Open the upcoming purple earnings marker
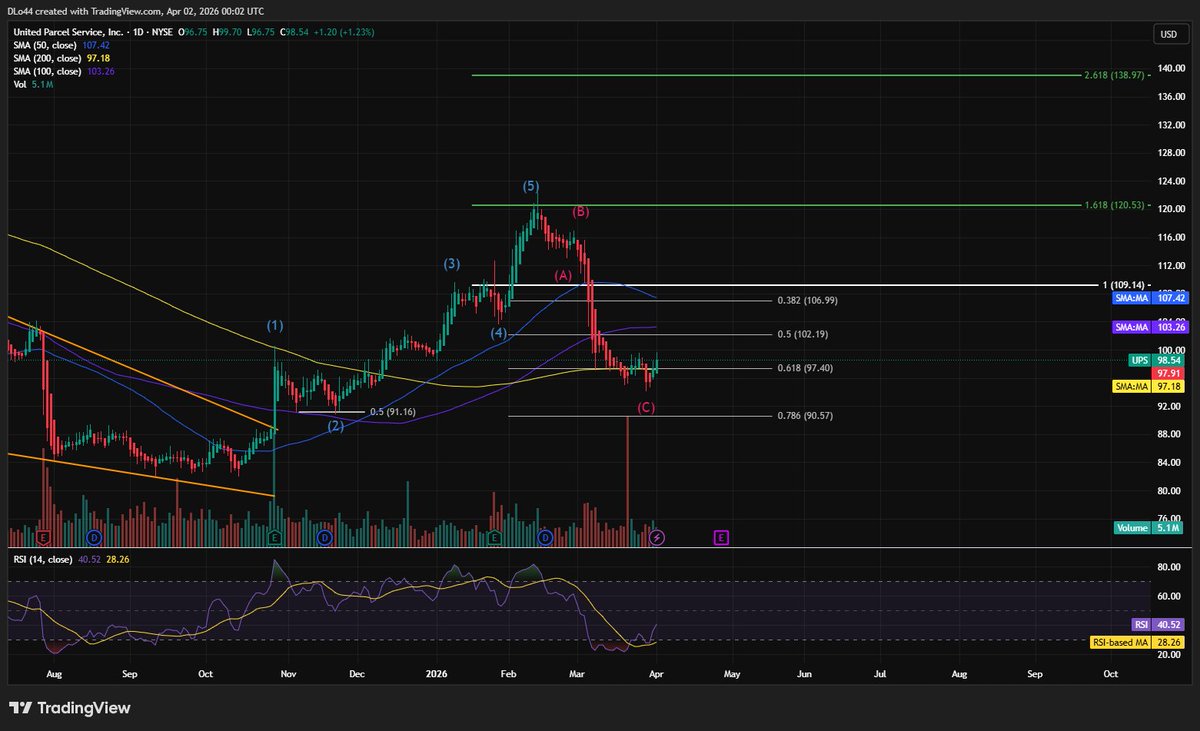Image resolution: width=1200 pixels, height=731 pixels. (x=721, y=538)
